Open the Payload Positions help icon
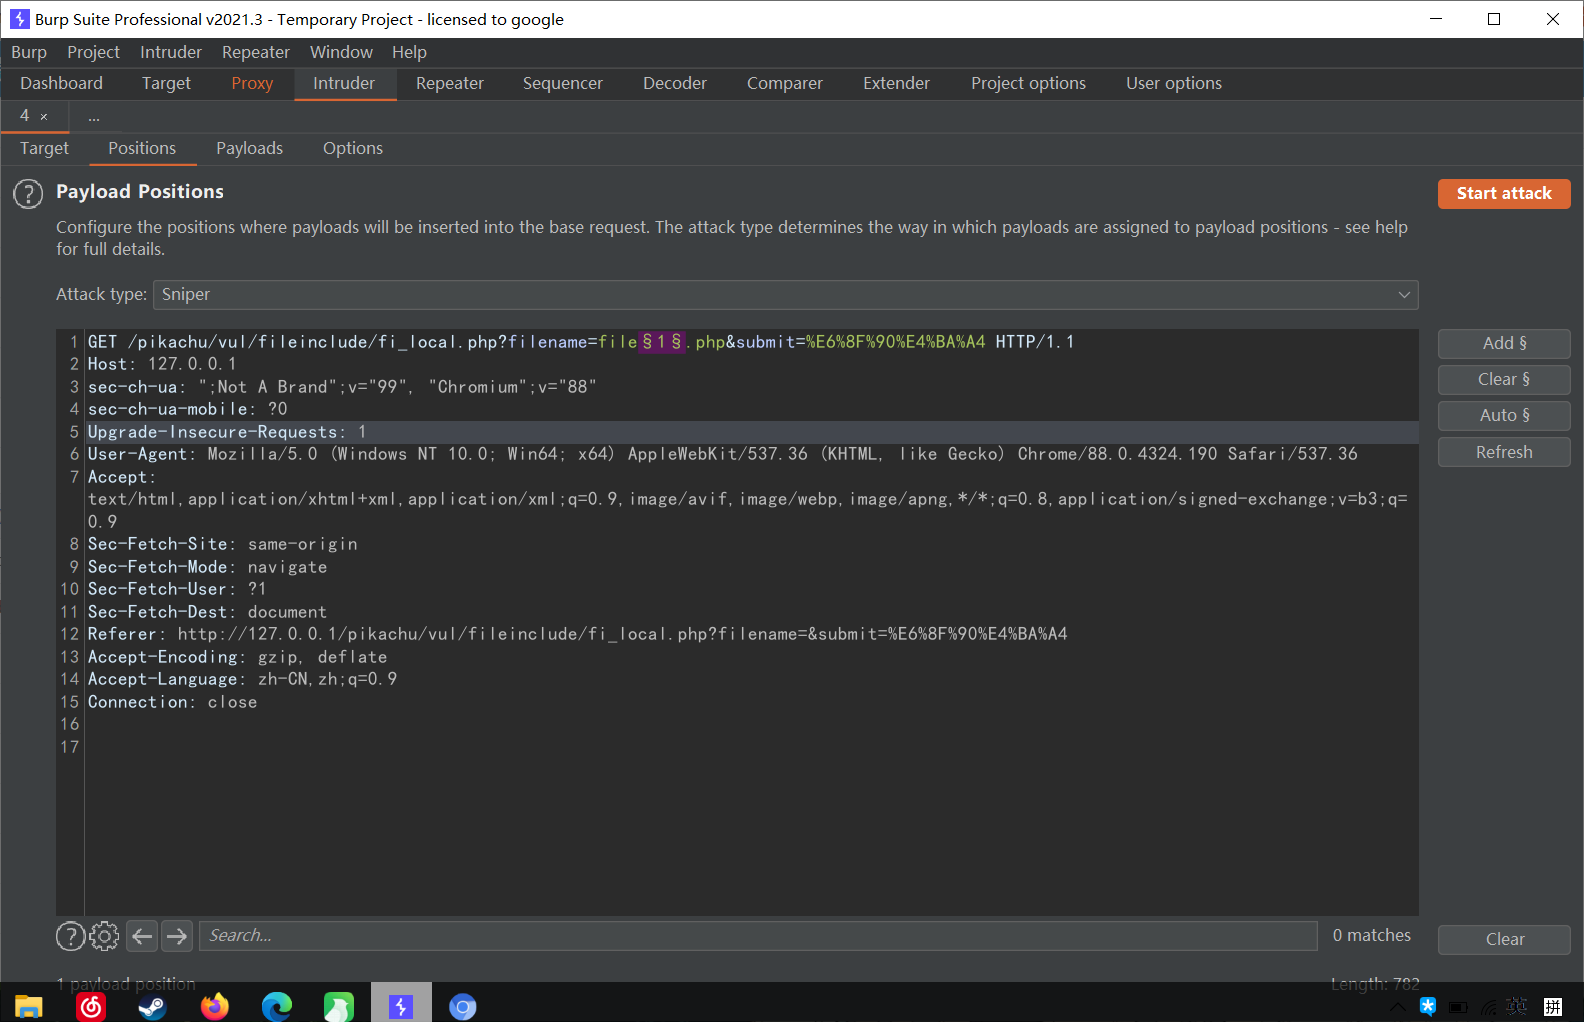This screenshot has width=1584, height=1022. [28, 194]
